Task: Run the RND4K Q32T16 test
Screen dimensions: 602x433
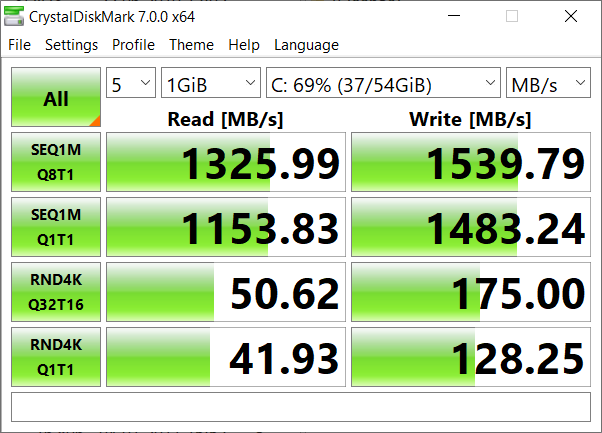Action: [56, 292]
